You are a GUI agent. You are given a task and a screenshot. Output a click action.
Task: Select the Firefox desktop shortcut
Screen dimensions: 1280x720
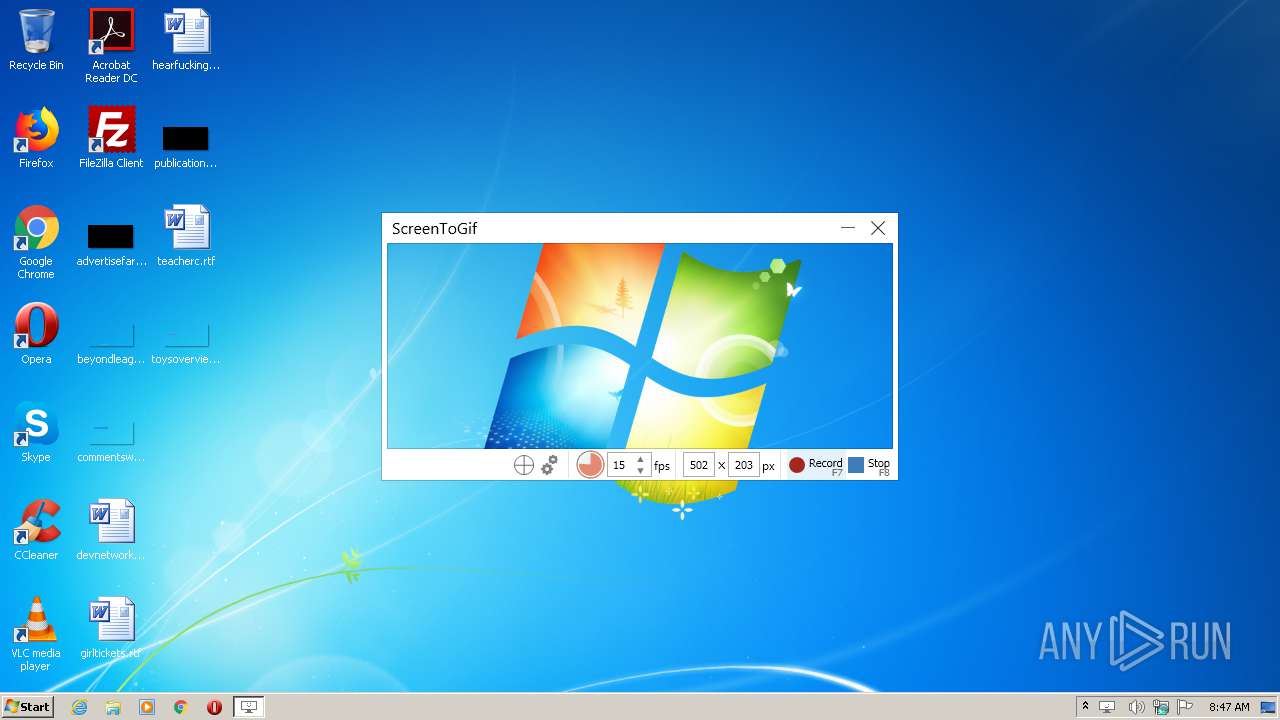(36, 138)
